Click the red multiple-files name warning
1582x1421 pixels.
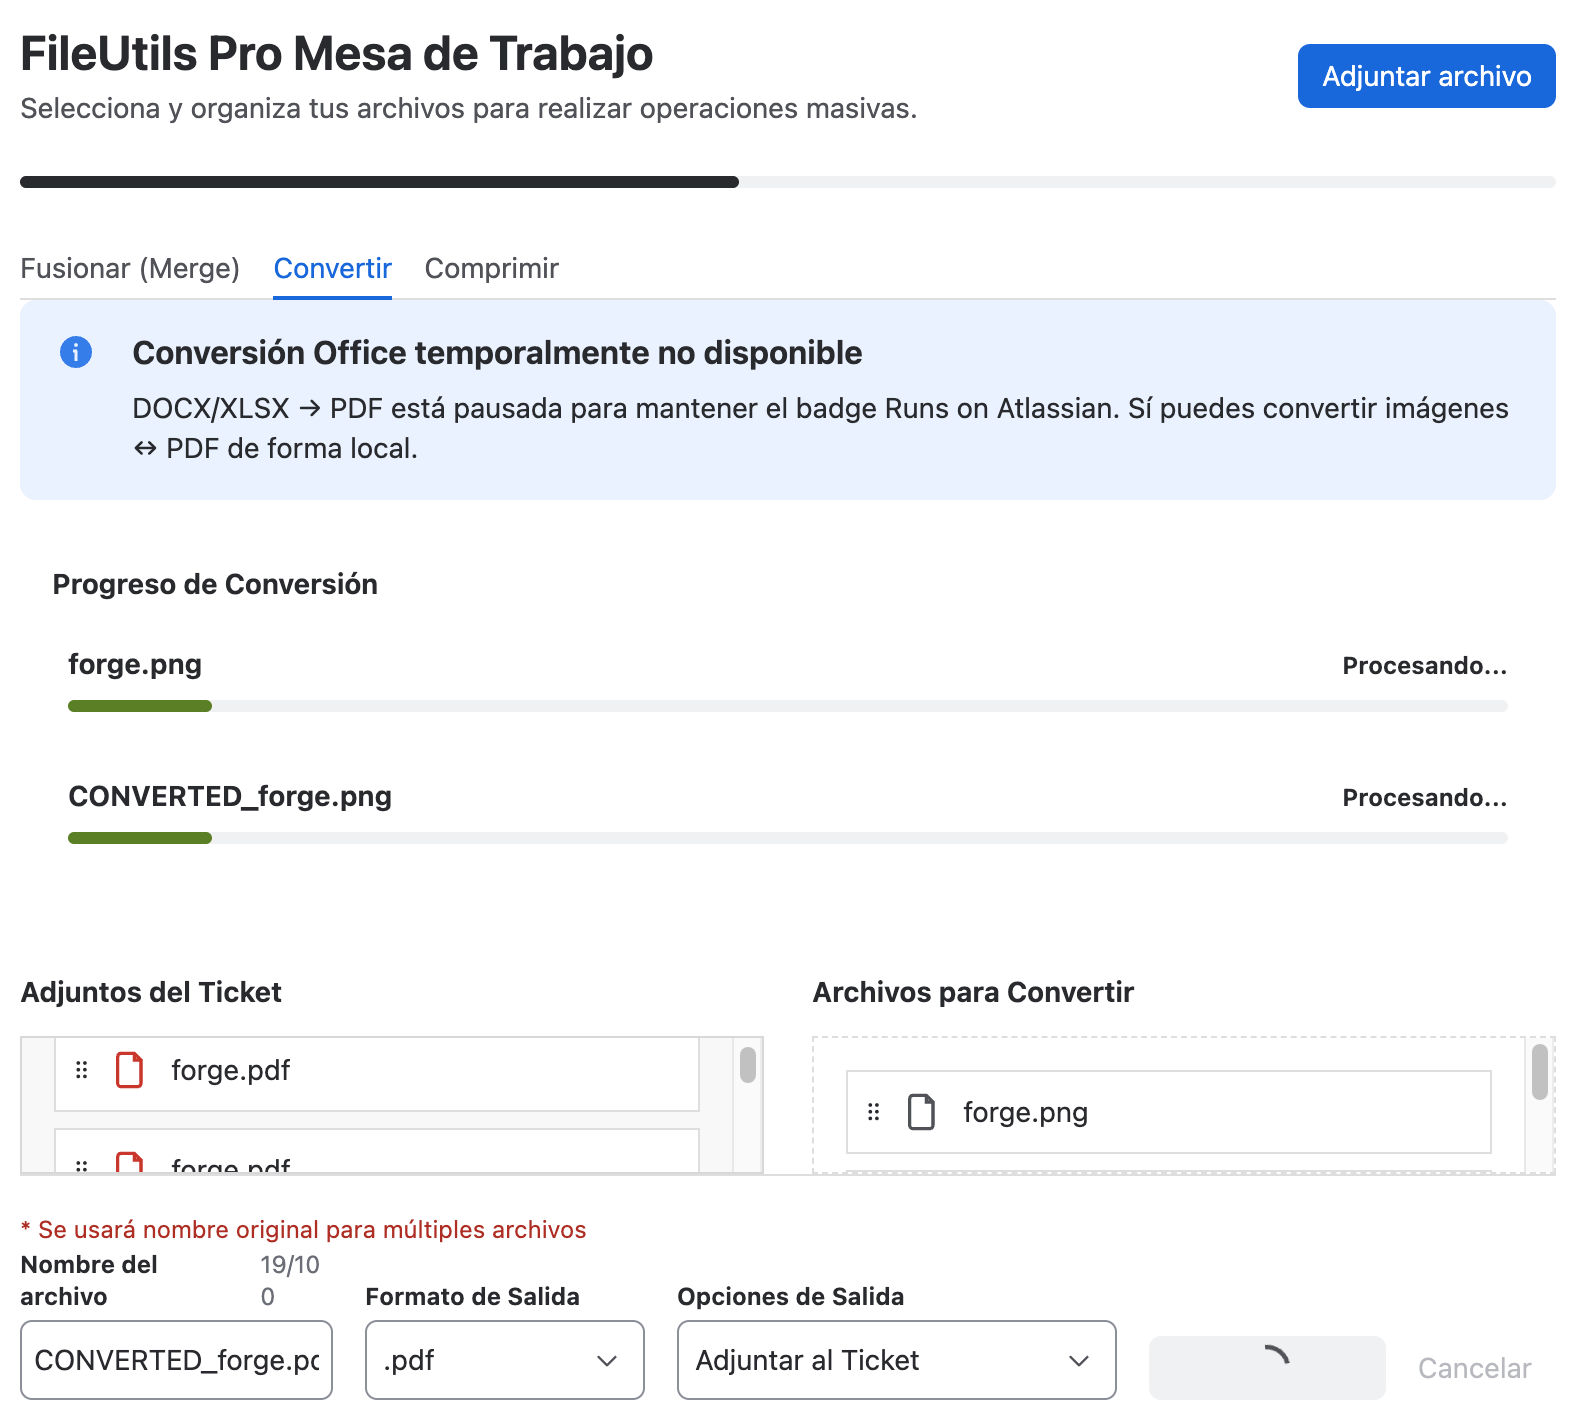(303, 1229)
